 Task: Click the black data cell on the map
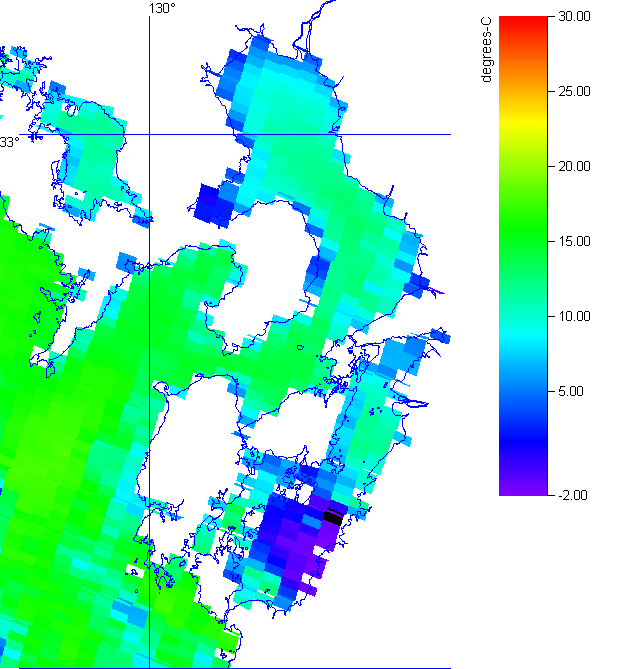tap(333, 518)
